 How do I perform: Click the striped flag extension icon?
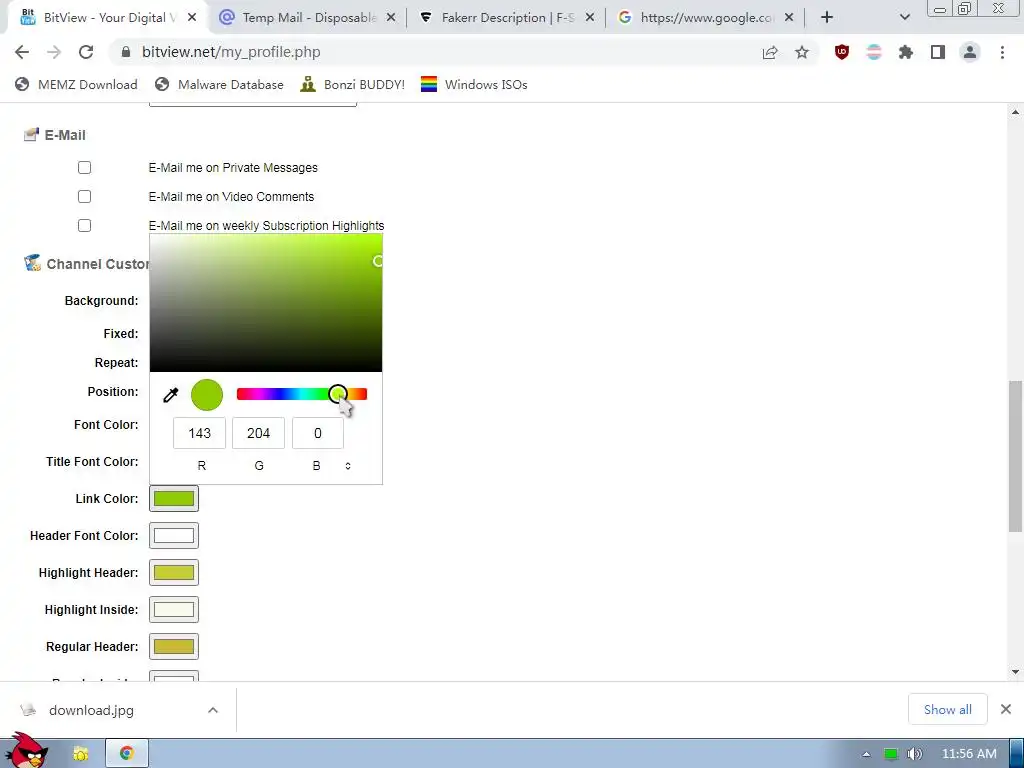[x=874, y=52]
